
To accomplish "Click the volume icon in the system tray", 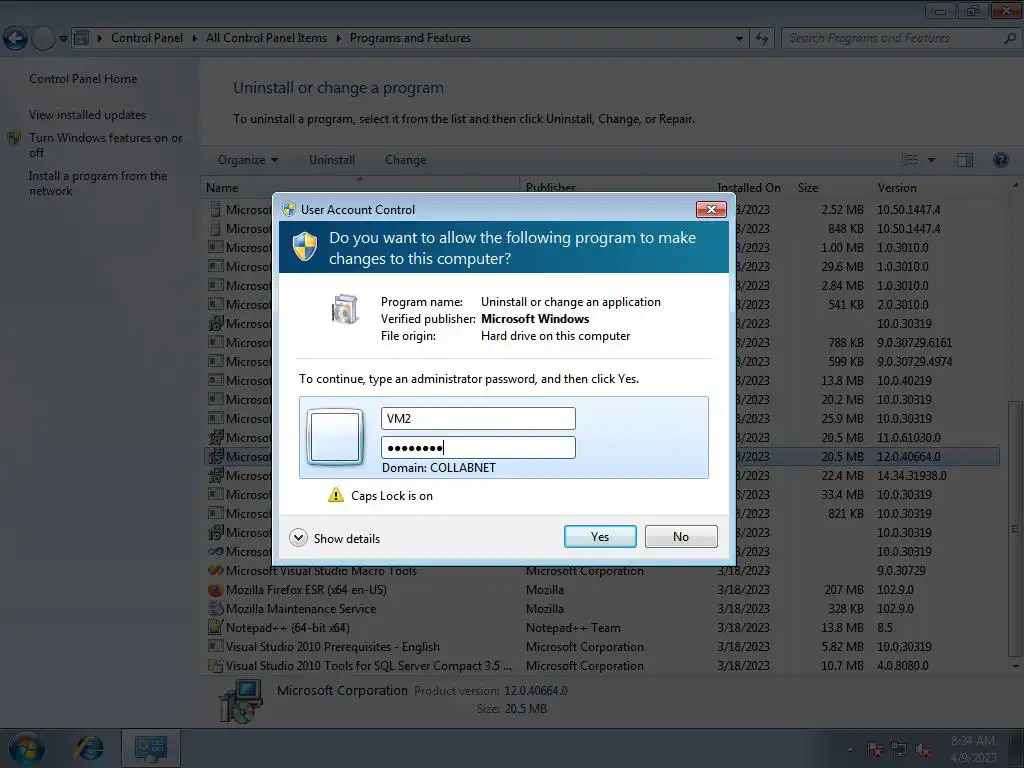I will [923, 750].
